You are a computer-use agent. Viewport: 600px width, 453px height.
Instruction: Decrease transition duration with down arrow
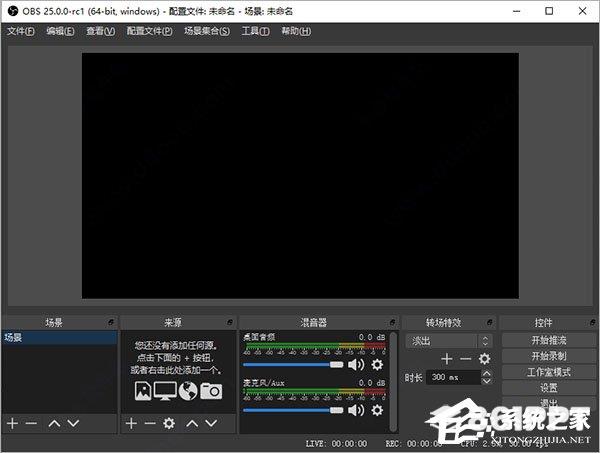tap(486, 381)
